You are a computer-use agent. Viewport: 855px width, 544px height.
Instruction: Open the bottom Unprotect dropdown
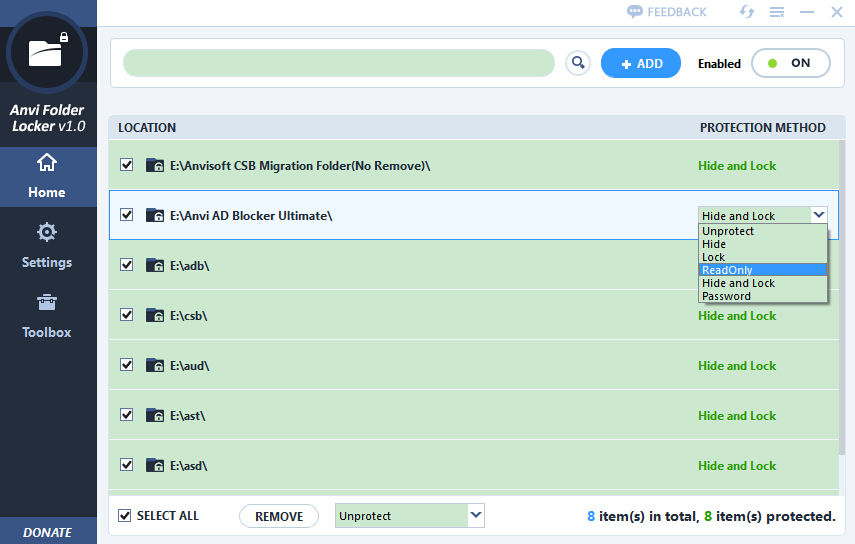click(x=476, y=515)
